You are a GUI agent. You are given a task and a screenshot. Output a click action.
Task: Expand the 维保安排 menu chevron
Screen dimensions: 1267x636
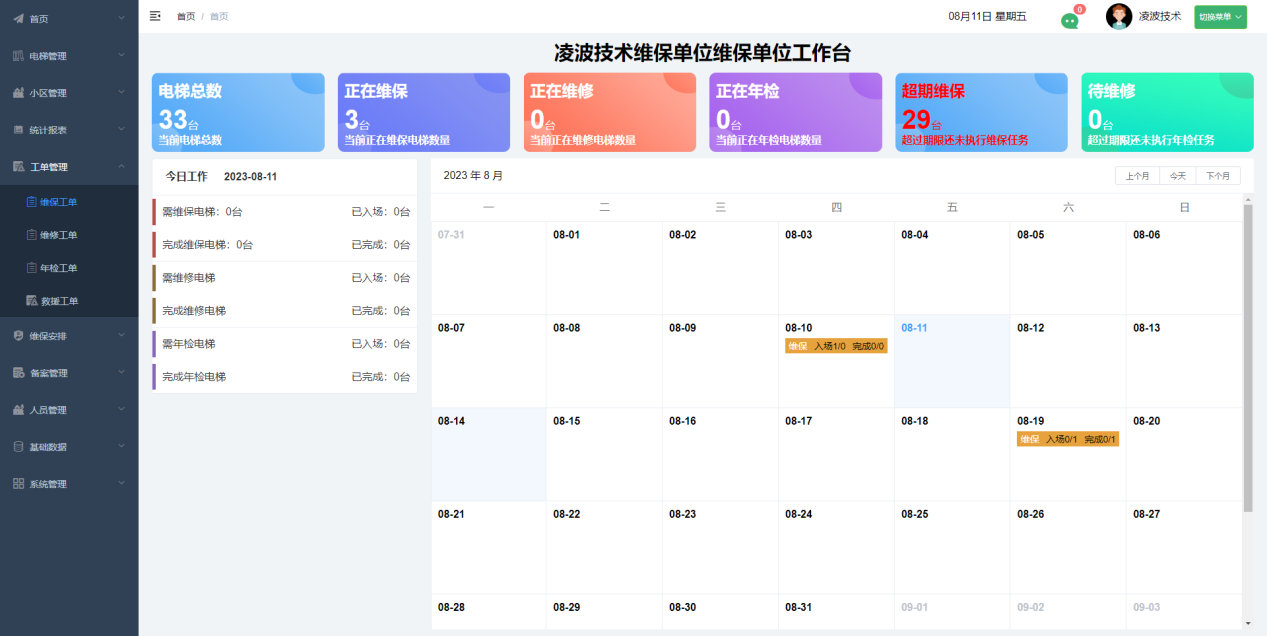click(x=121, y=336)
